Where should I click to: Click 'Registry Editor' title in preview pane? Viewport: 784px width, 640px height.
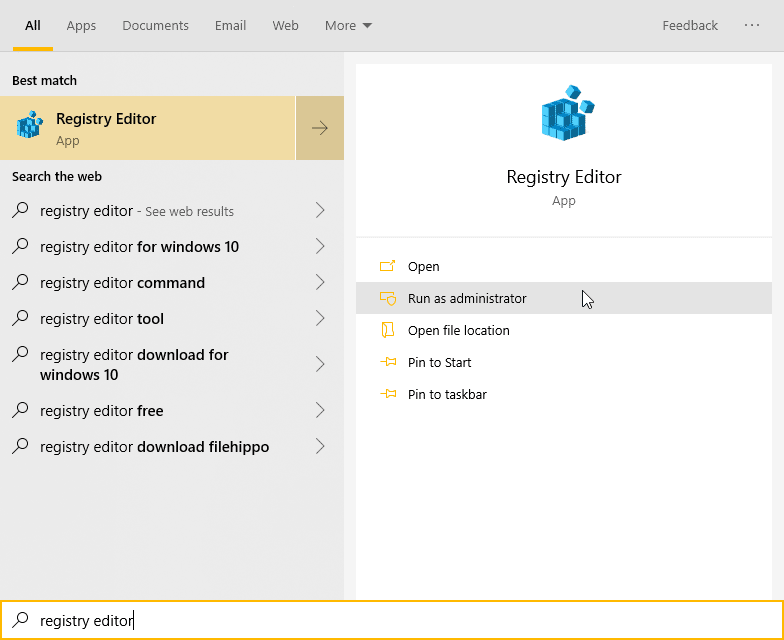coord(564,177)
